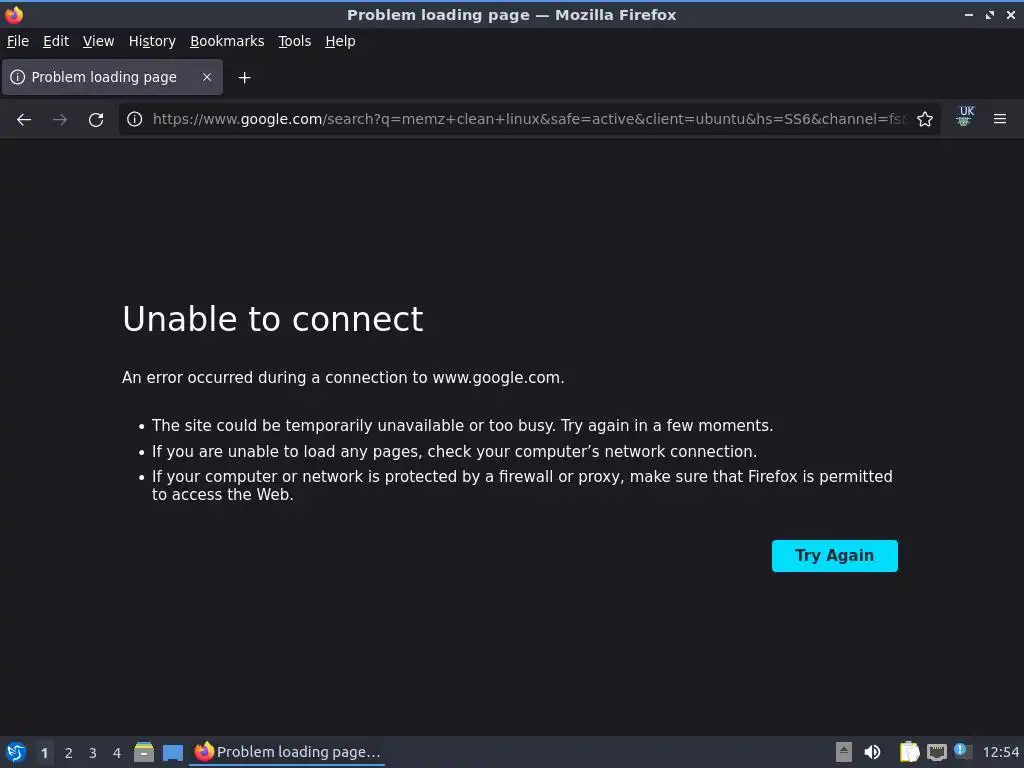
Task: Switch to workspace 1
Action: pyautogui.click(x=44, y=753)
